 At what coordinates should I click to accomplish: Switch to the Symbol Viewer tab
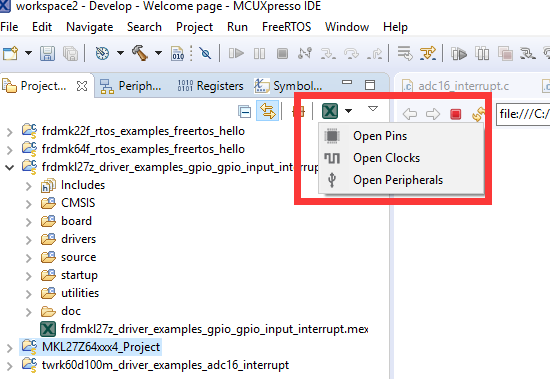pyautogui.click(x=288, y=86)
